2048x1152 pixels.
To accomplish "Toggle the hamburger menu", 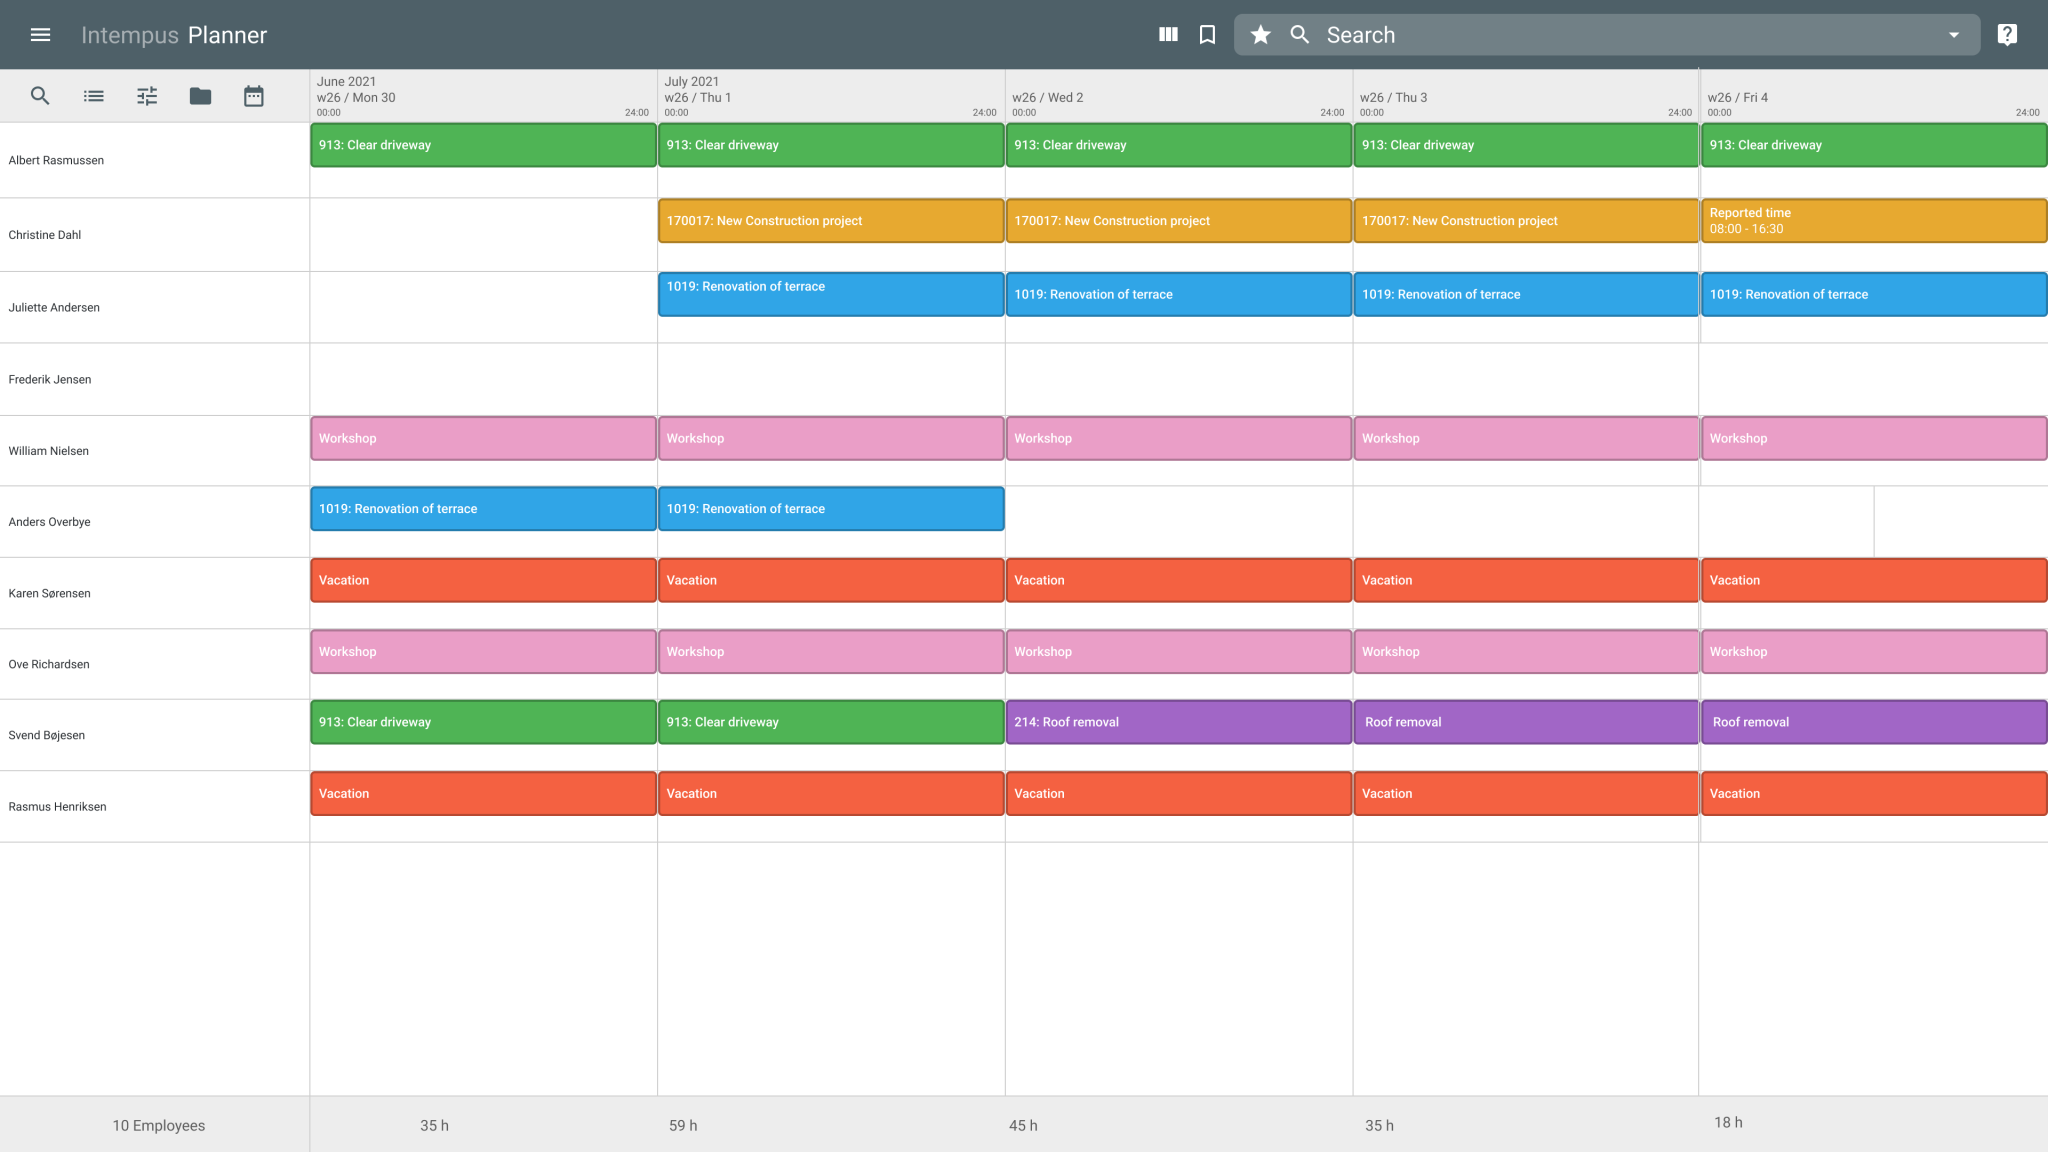I will tap(40, 34).
